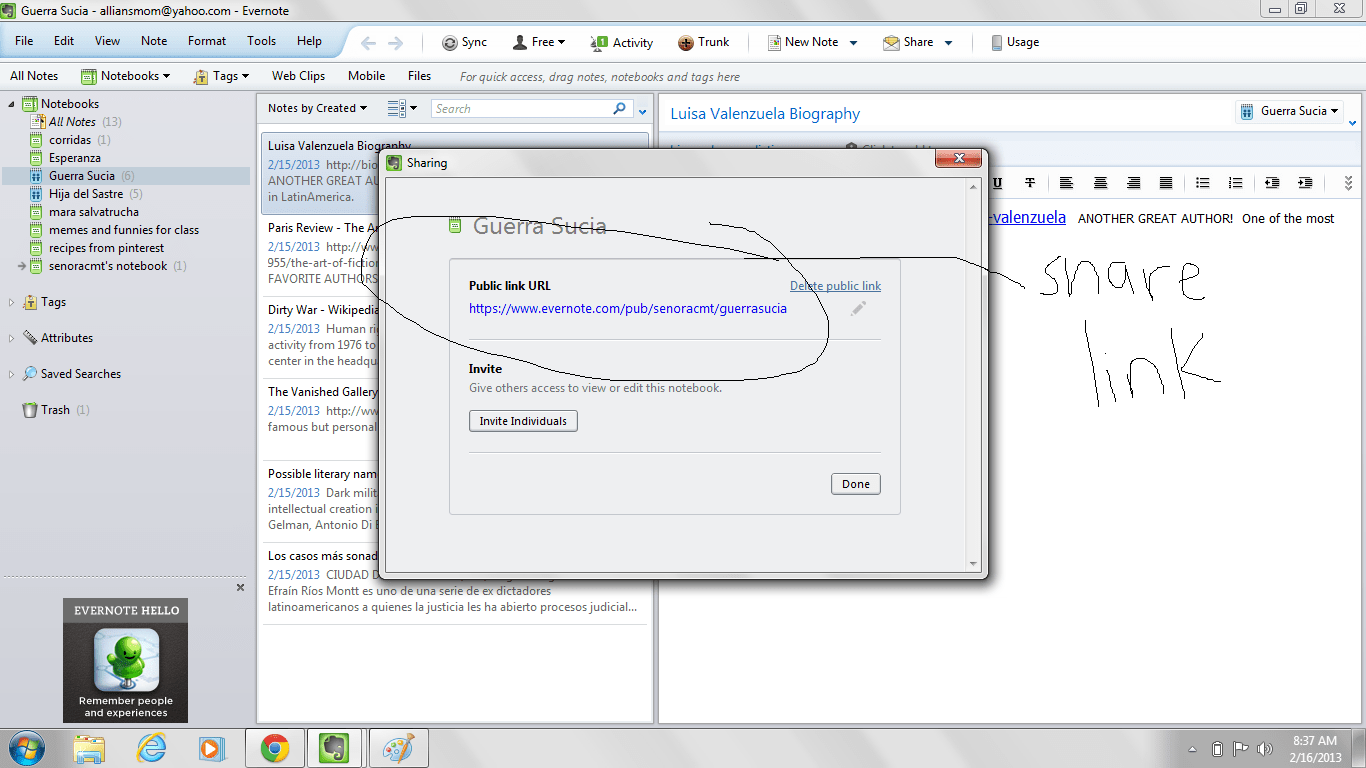This screenshot has width=1366, height=768.
Task: Open the New Note dropdown arrow
Action: (x=853, y=43)
